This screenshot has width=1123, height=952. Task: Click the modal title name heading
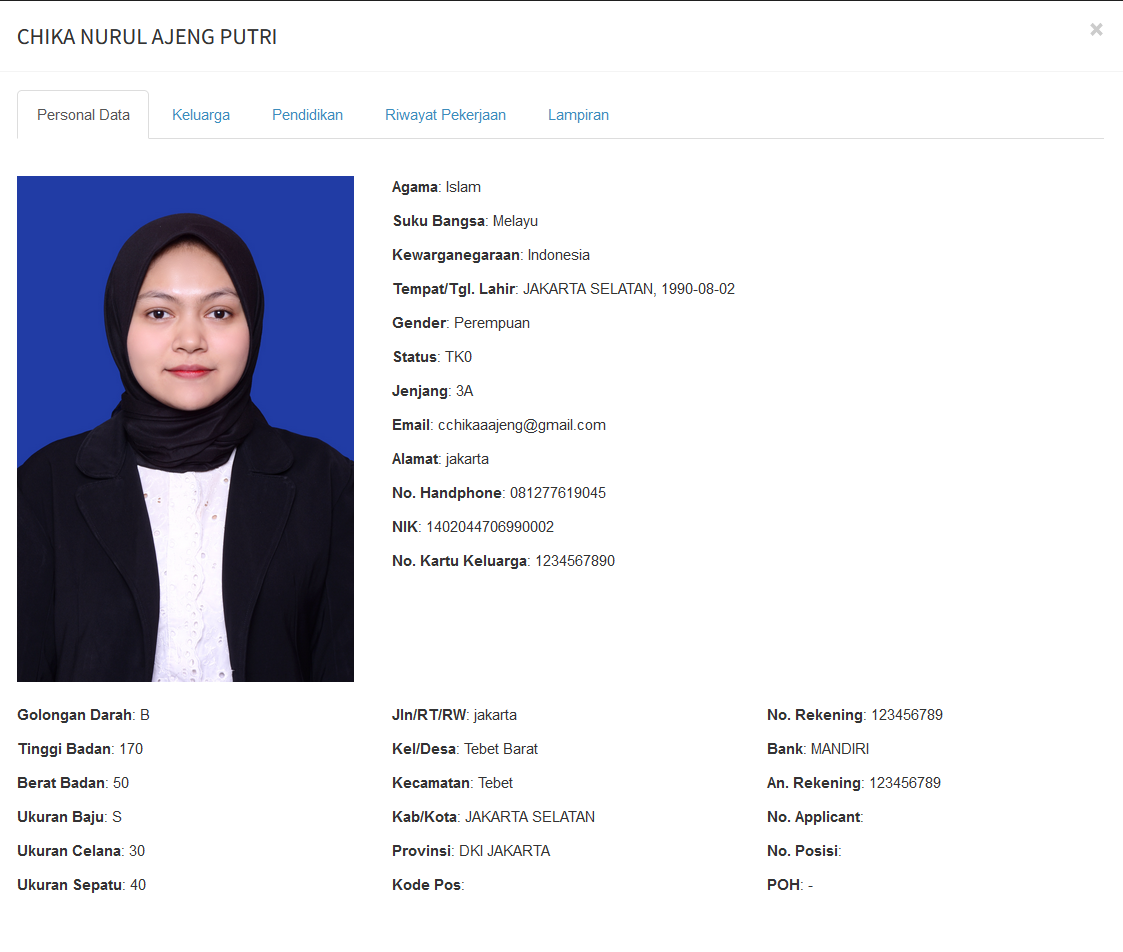point(147,37)
